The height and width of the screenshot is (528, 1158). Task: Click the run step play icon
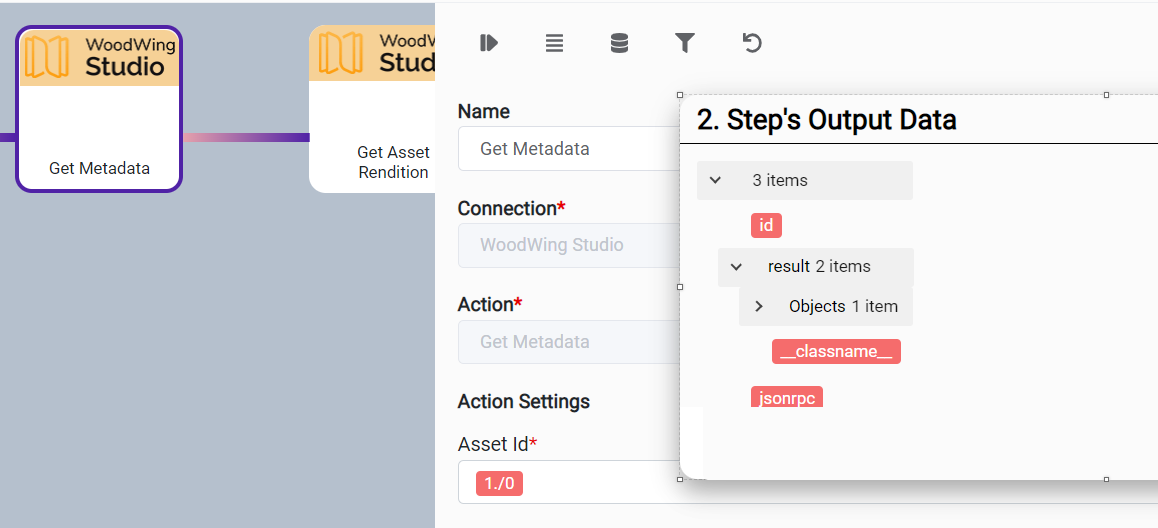[x=489, y=42]
